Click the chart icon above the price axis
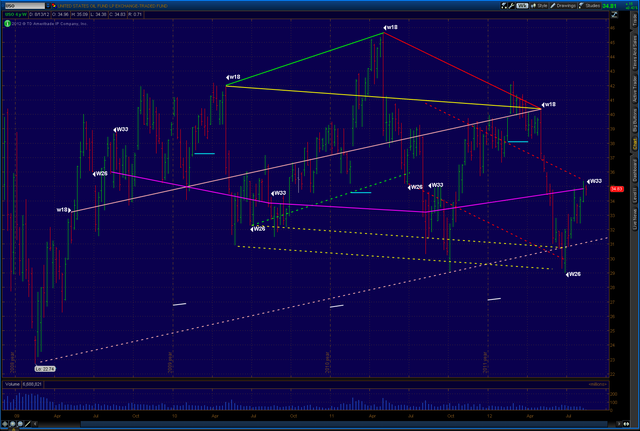The width and height of the screenshot is (640, 431). pos(614,14)
